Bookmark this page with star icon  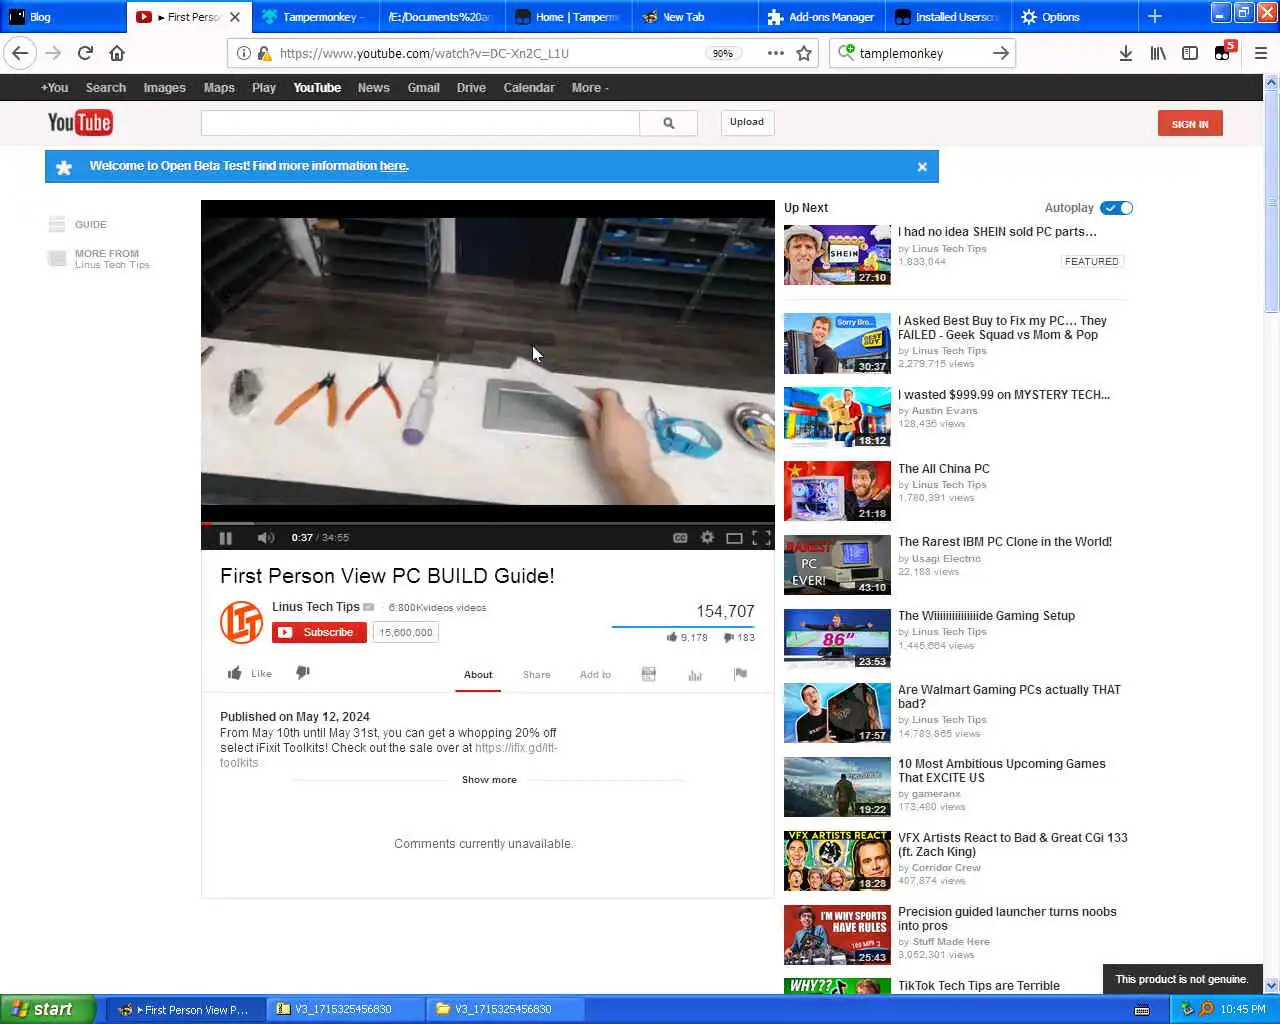(804, 53)
